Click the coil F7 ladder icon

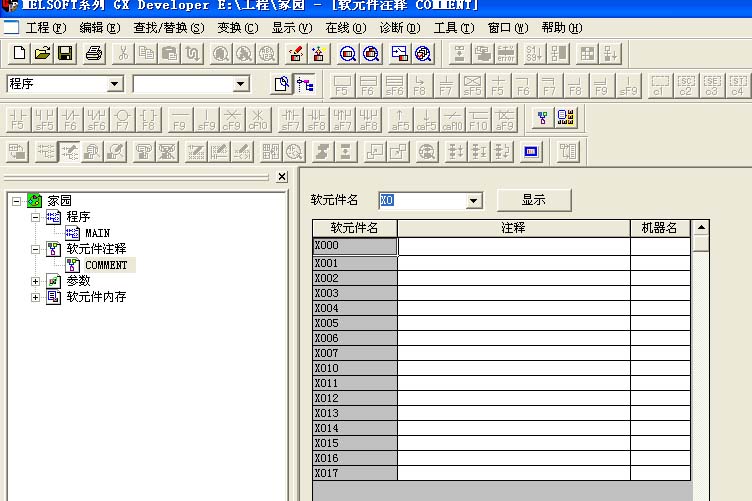(122, 120)
